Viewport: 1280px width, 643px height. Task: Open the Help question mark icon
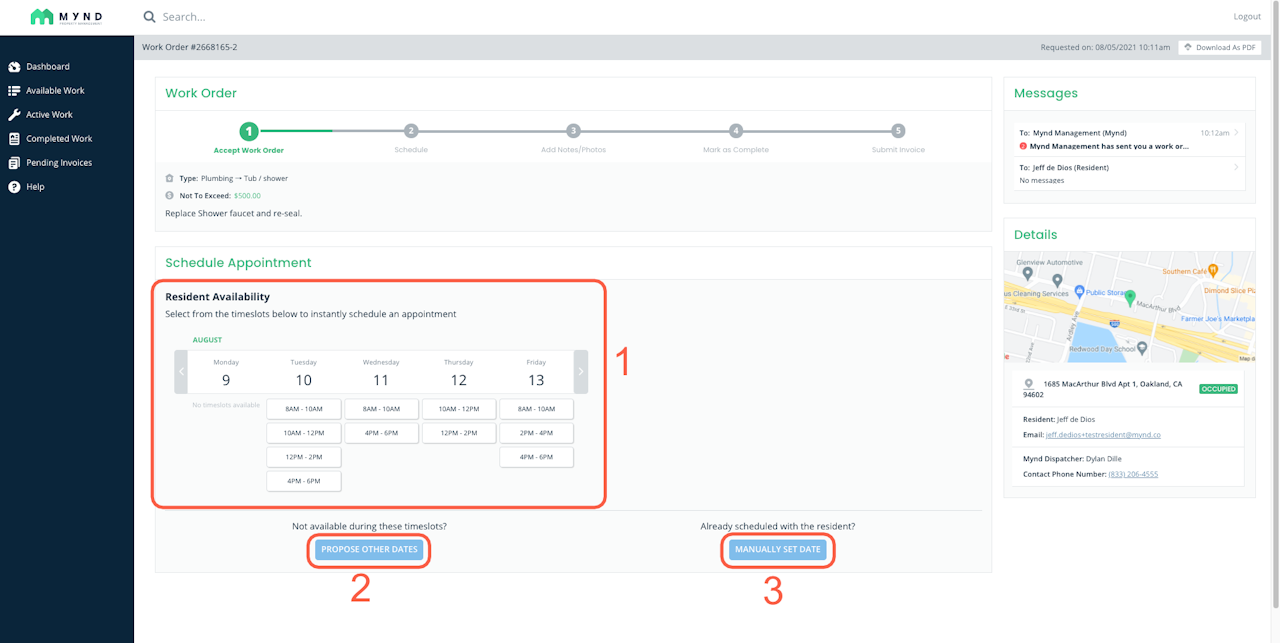coord(14,187)
